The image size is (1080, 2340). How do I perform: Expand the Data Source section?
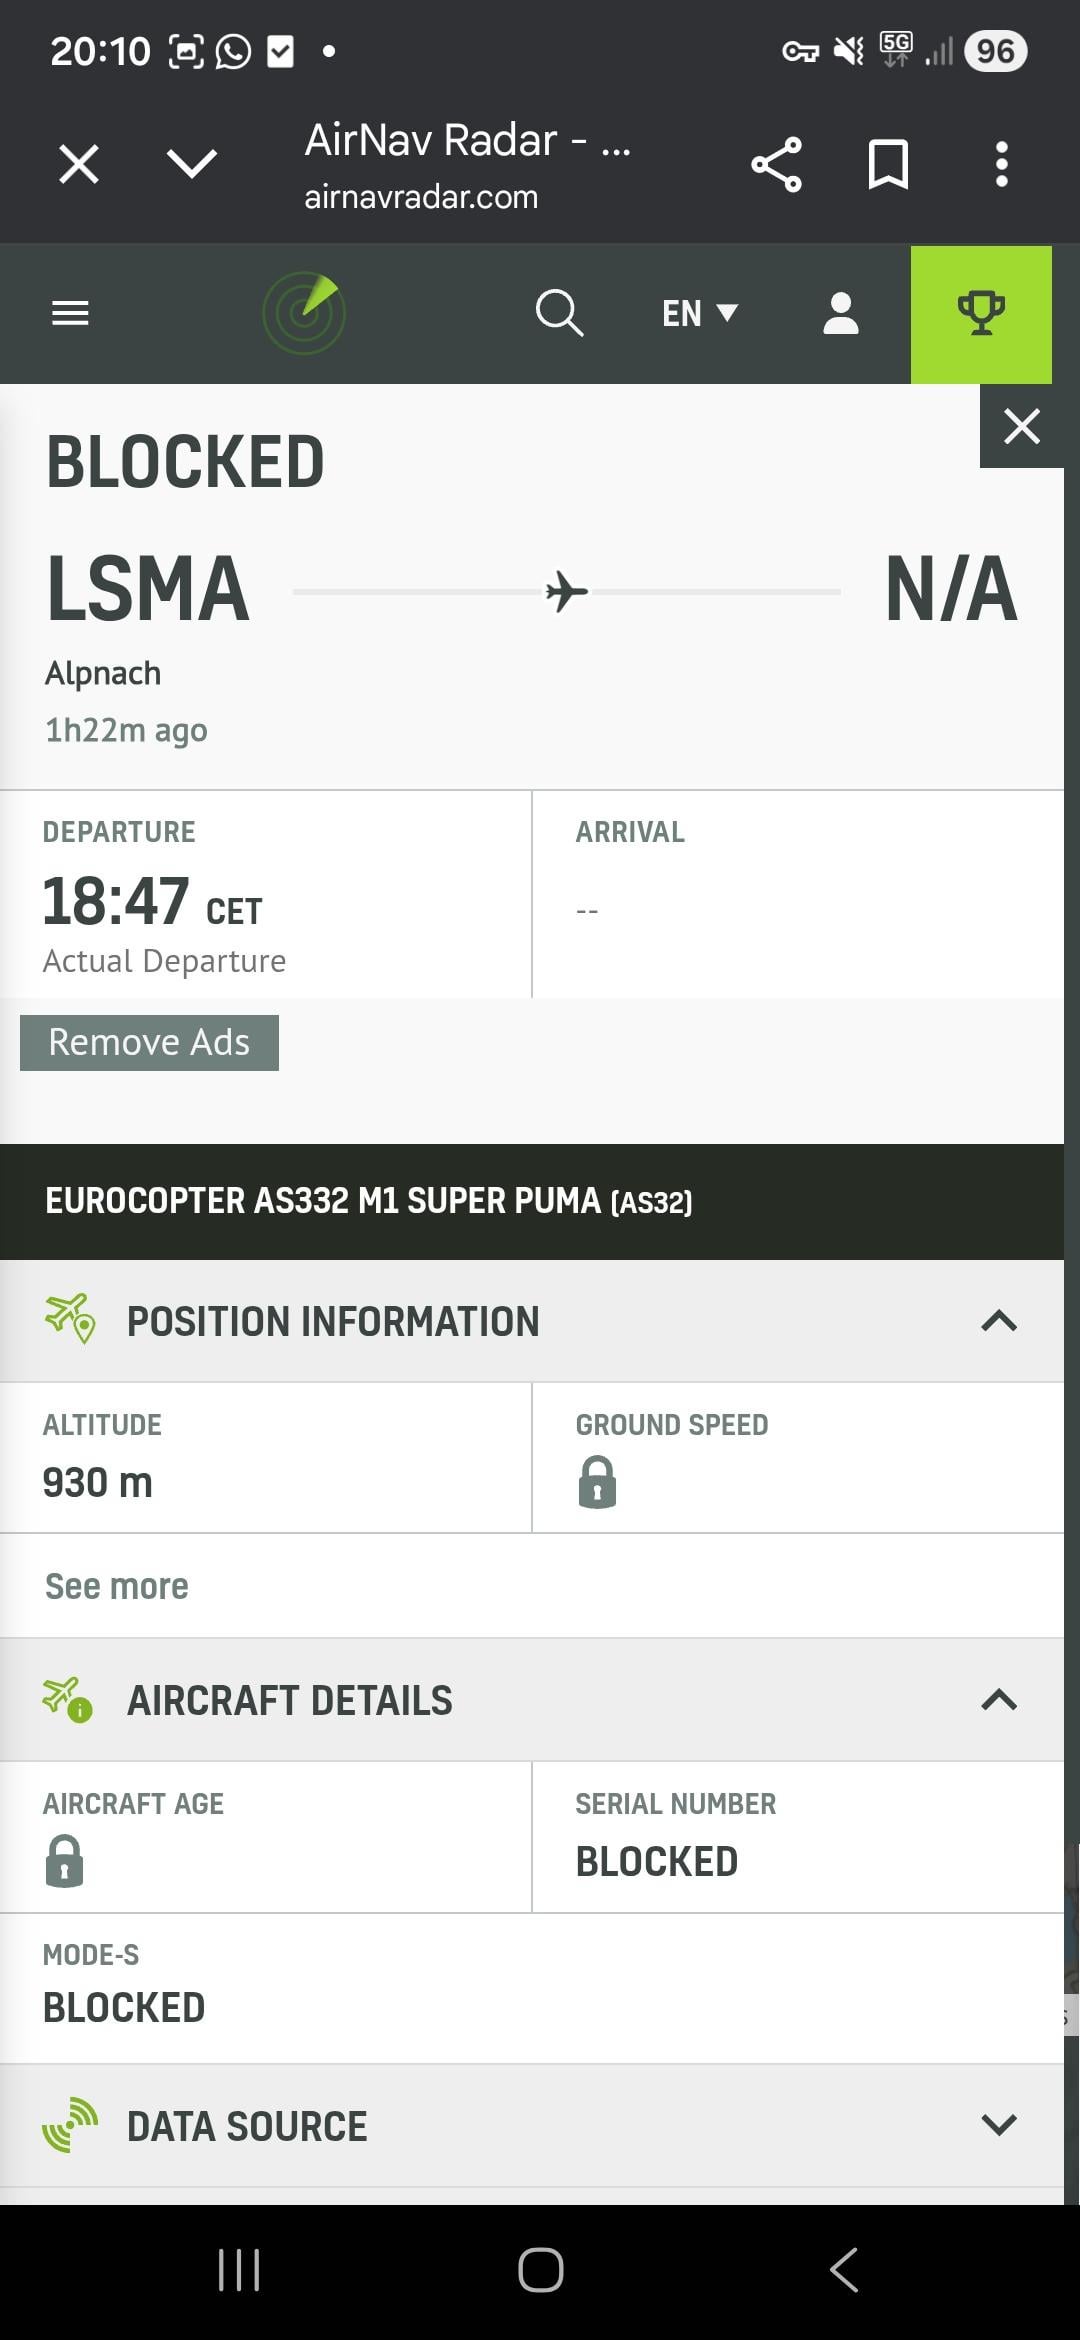tap(998, 2125)
